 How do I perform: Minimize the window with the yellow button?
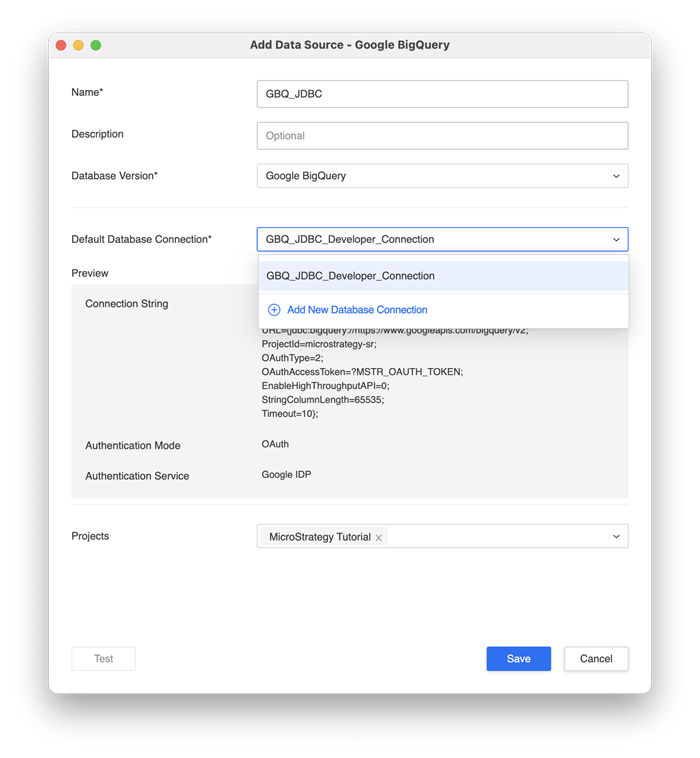pos(78,45)
